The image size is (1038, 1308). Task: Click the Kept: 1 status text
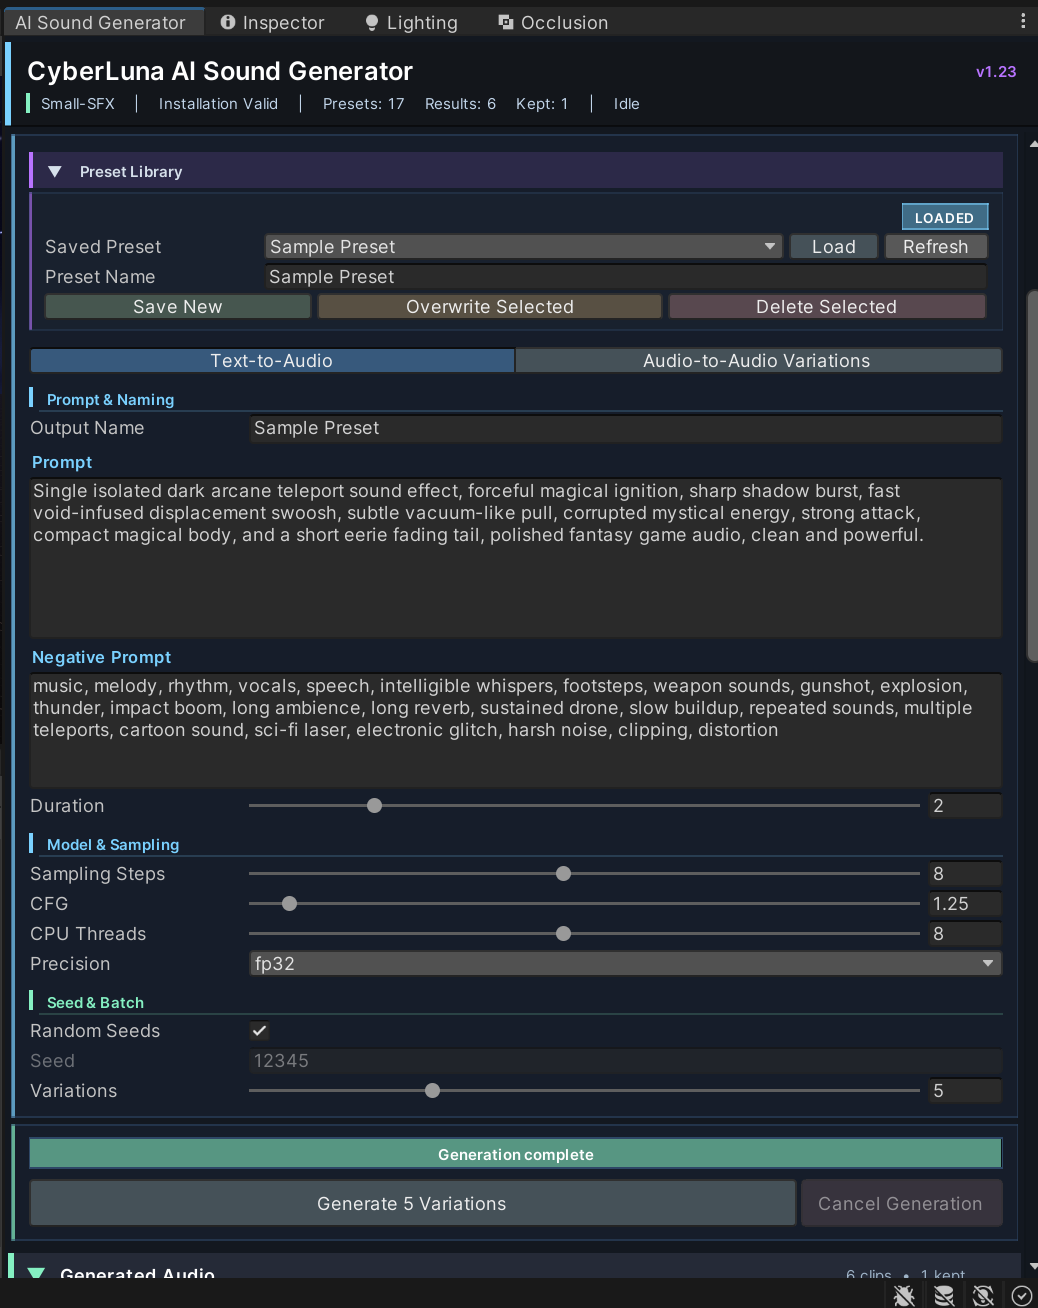pyautogui.click(x=542, y=104)
